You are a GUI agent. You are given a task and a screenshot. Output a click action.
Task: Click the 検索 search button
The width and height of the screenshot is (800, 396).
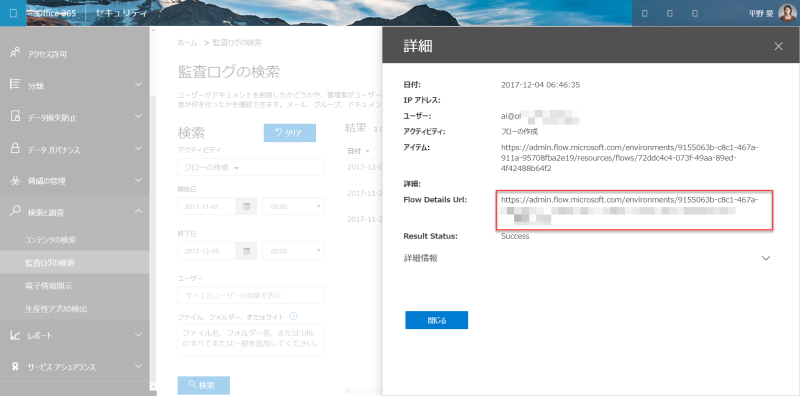tap(204, 385)
